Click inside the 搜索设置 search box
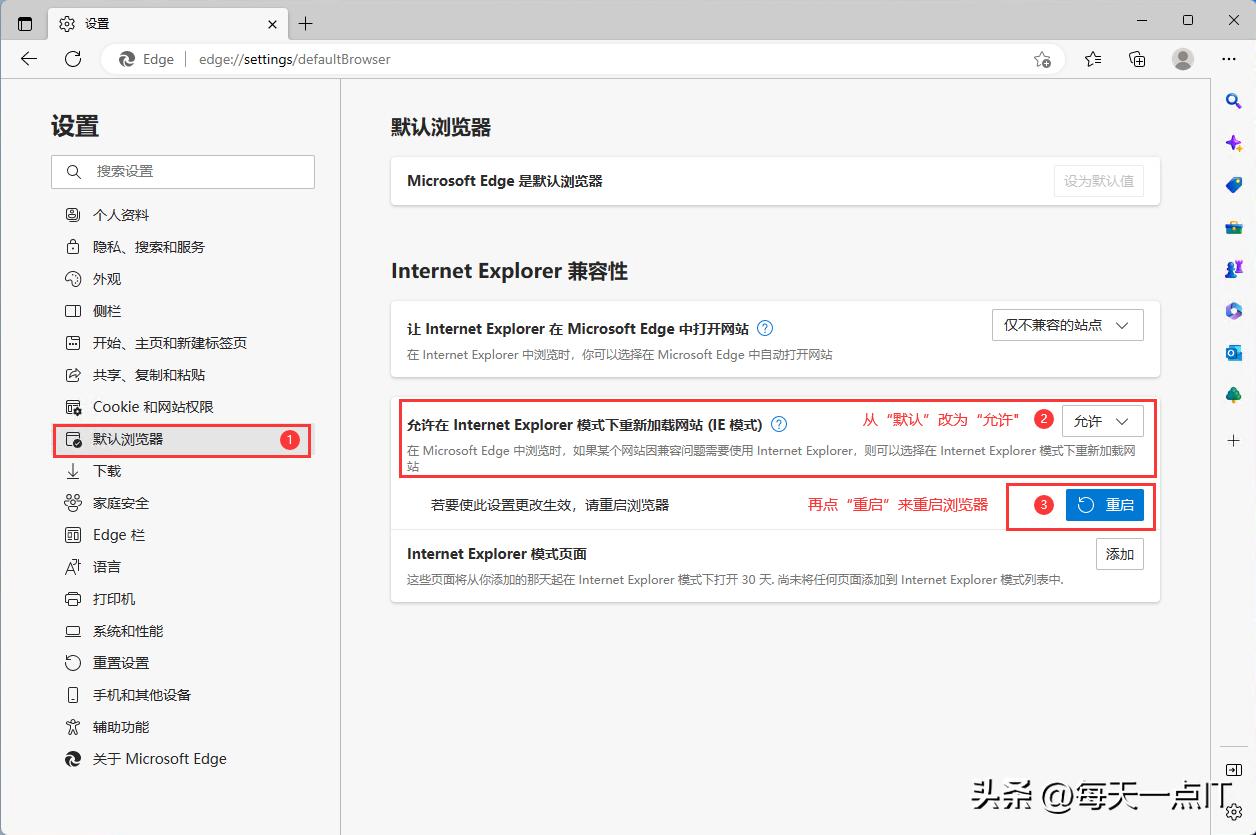 click(183, 171)
